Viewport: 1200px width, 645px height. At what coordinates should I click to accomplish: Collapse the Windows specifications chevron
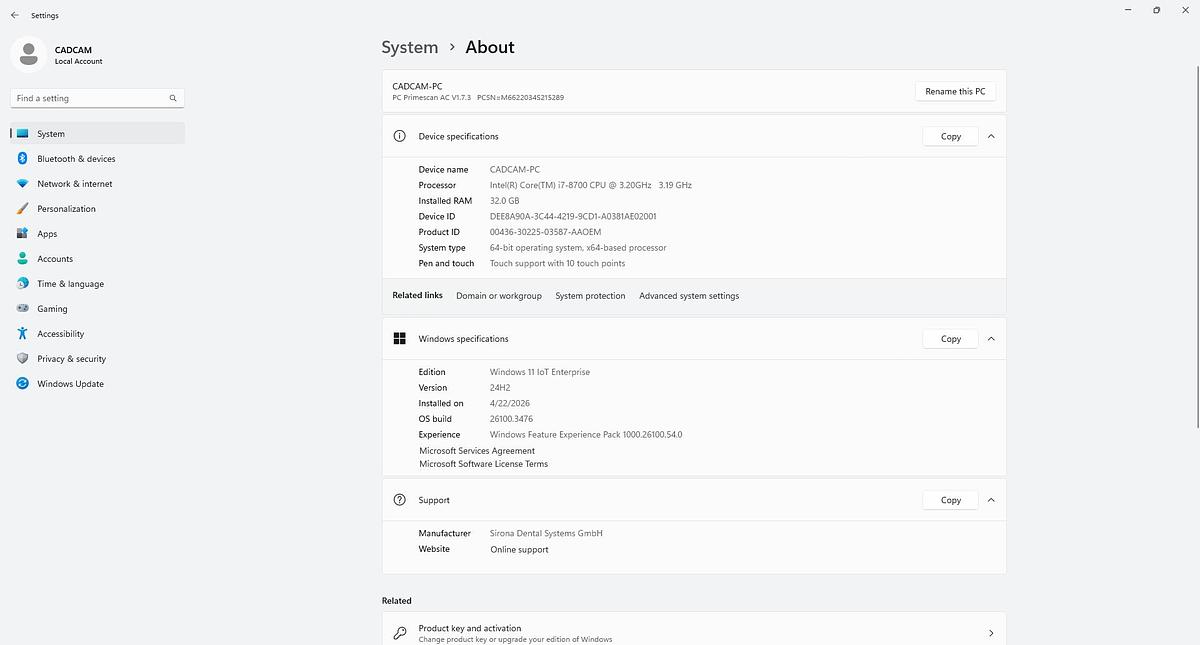click(x=991, y=339)
